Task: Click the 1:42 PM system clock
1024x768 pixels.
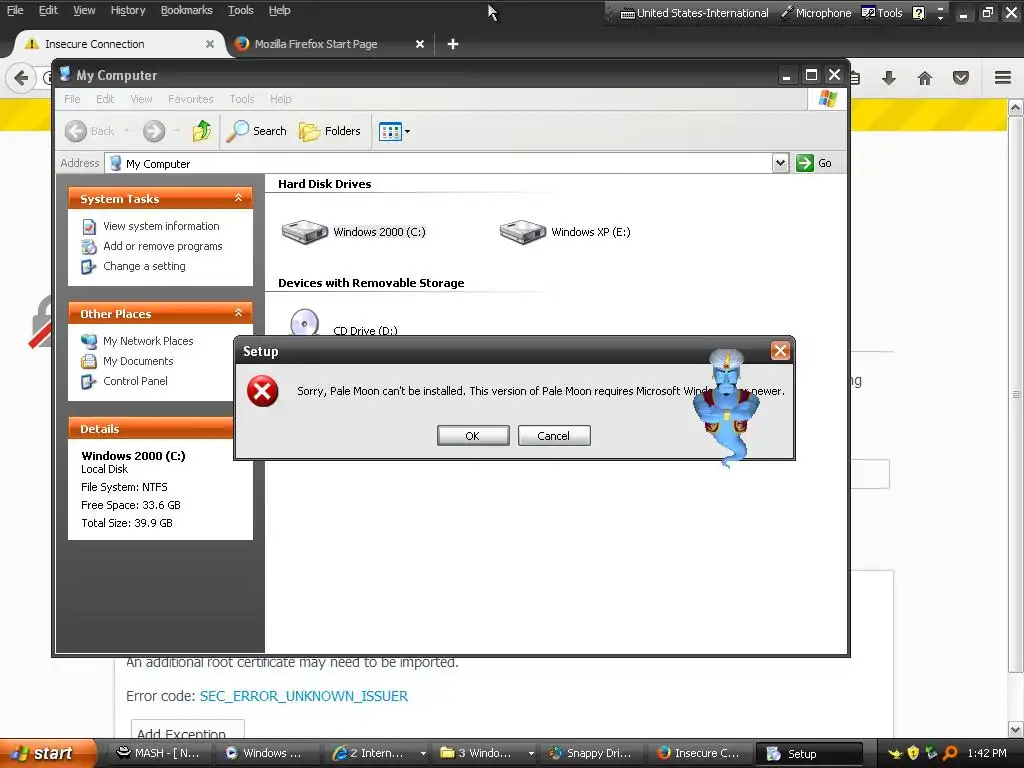Action: coord(987,754)
